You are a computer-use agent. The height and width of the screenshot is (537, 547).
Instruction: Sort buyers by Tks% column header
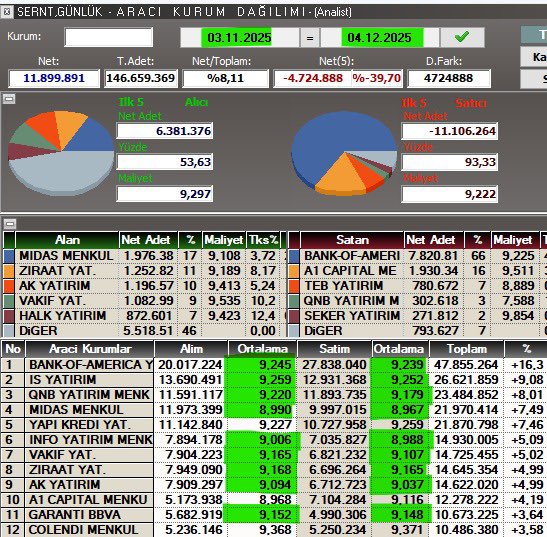[263, 240]
